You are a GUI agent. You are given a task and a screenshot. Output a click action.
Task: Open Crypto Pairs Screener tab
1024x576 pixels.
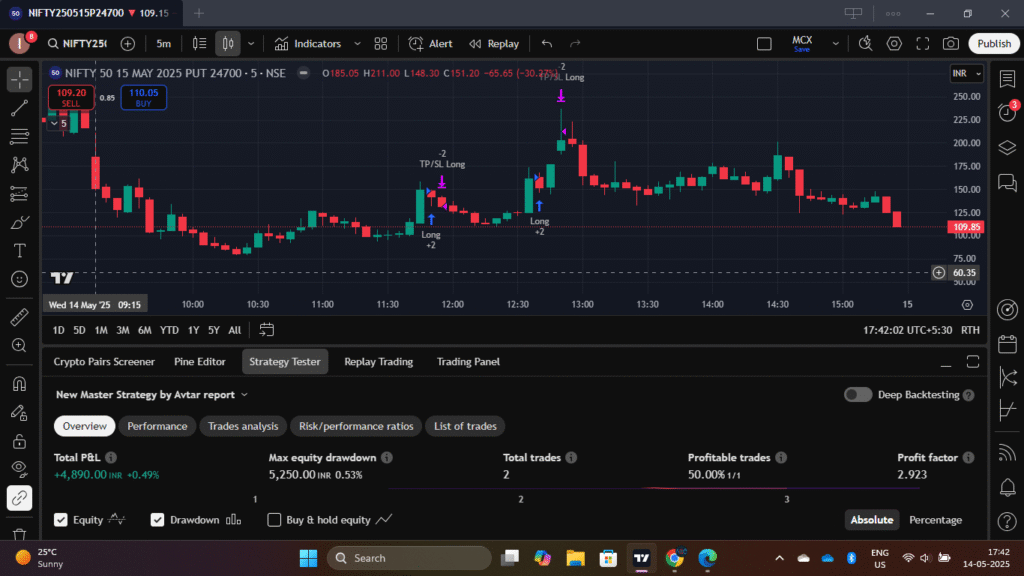(104, 362)
